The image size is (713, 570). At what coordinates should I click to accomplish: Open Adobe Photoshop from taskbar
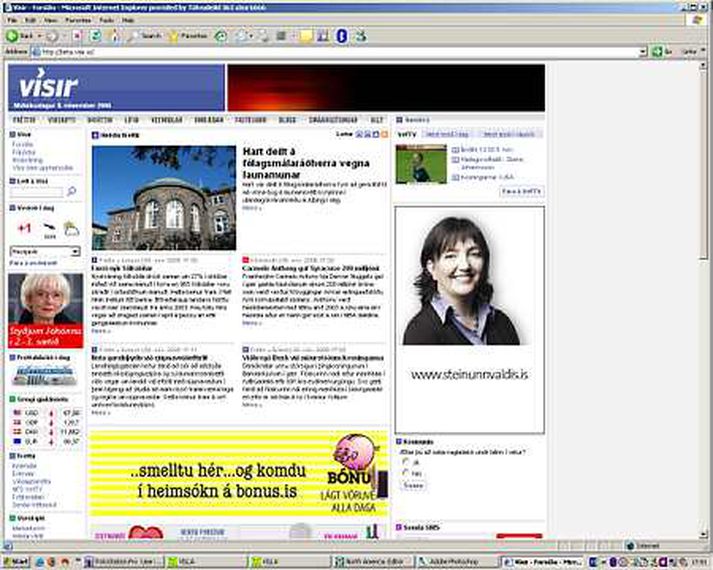[457, 562]
